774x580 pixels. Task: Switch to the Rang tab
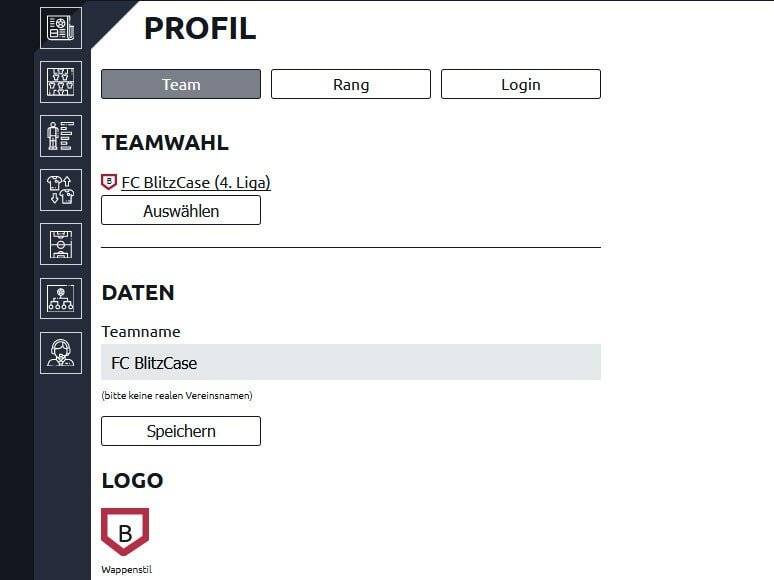351,84
